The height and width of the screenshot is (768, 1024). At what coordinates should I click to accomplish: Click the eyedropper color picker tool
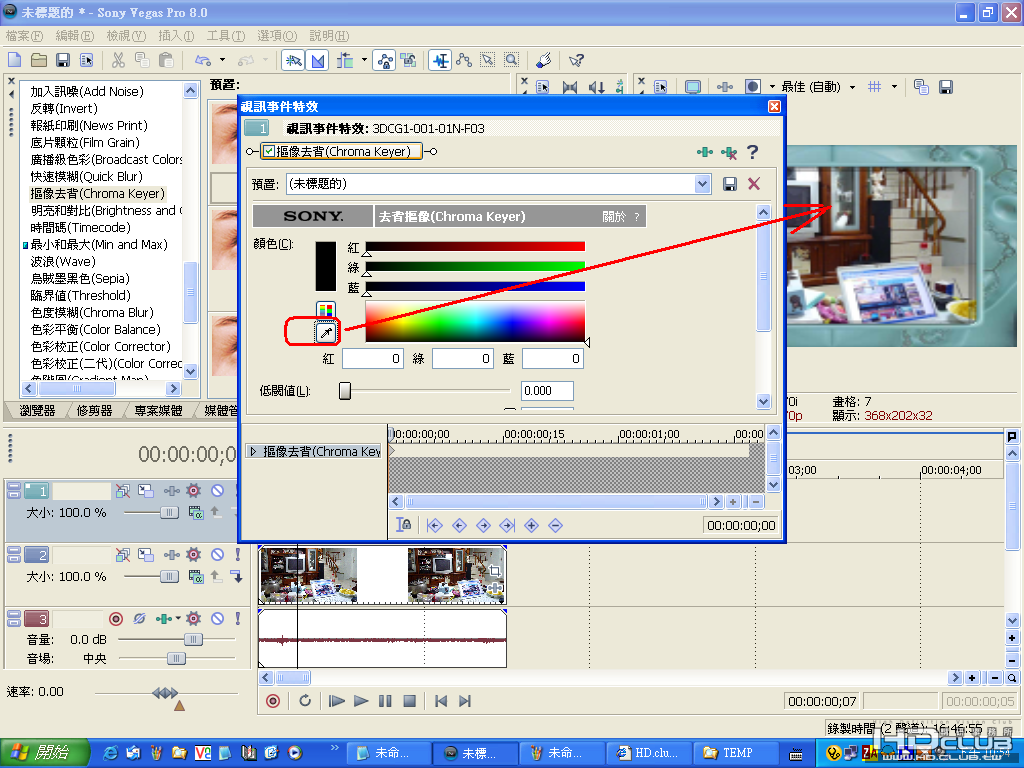click(328, 331)
